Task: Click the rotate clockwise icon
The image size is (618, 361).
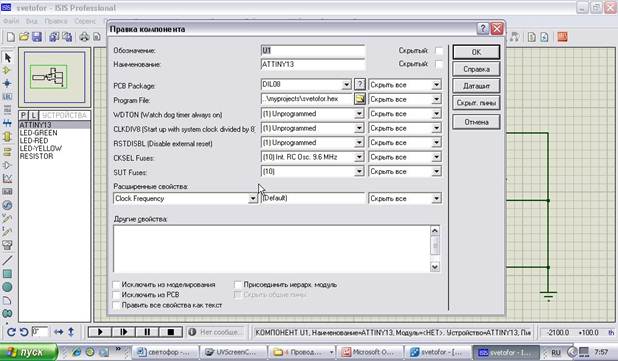Action: click(11, 332)
